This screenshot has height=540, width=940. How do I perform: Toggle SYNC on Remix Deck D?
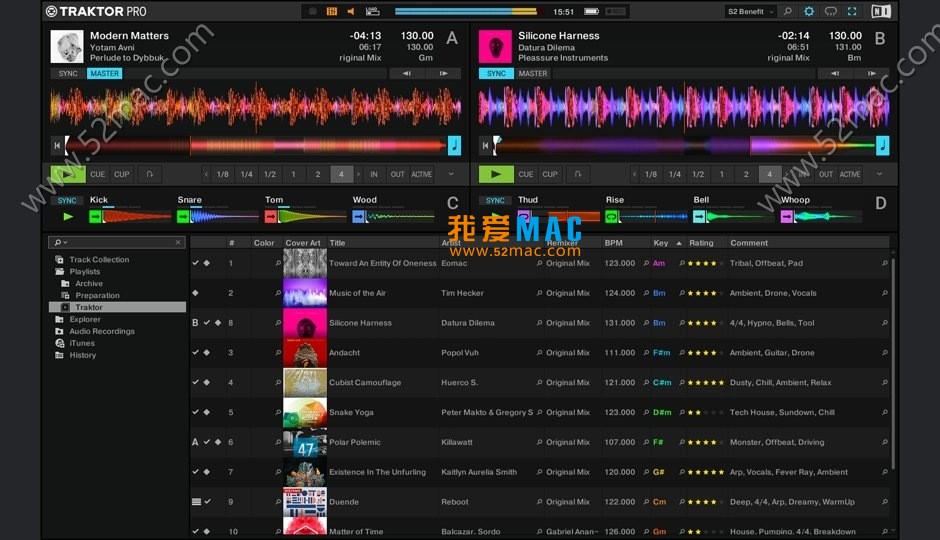tap(495, 201)
